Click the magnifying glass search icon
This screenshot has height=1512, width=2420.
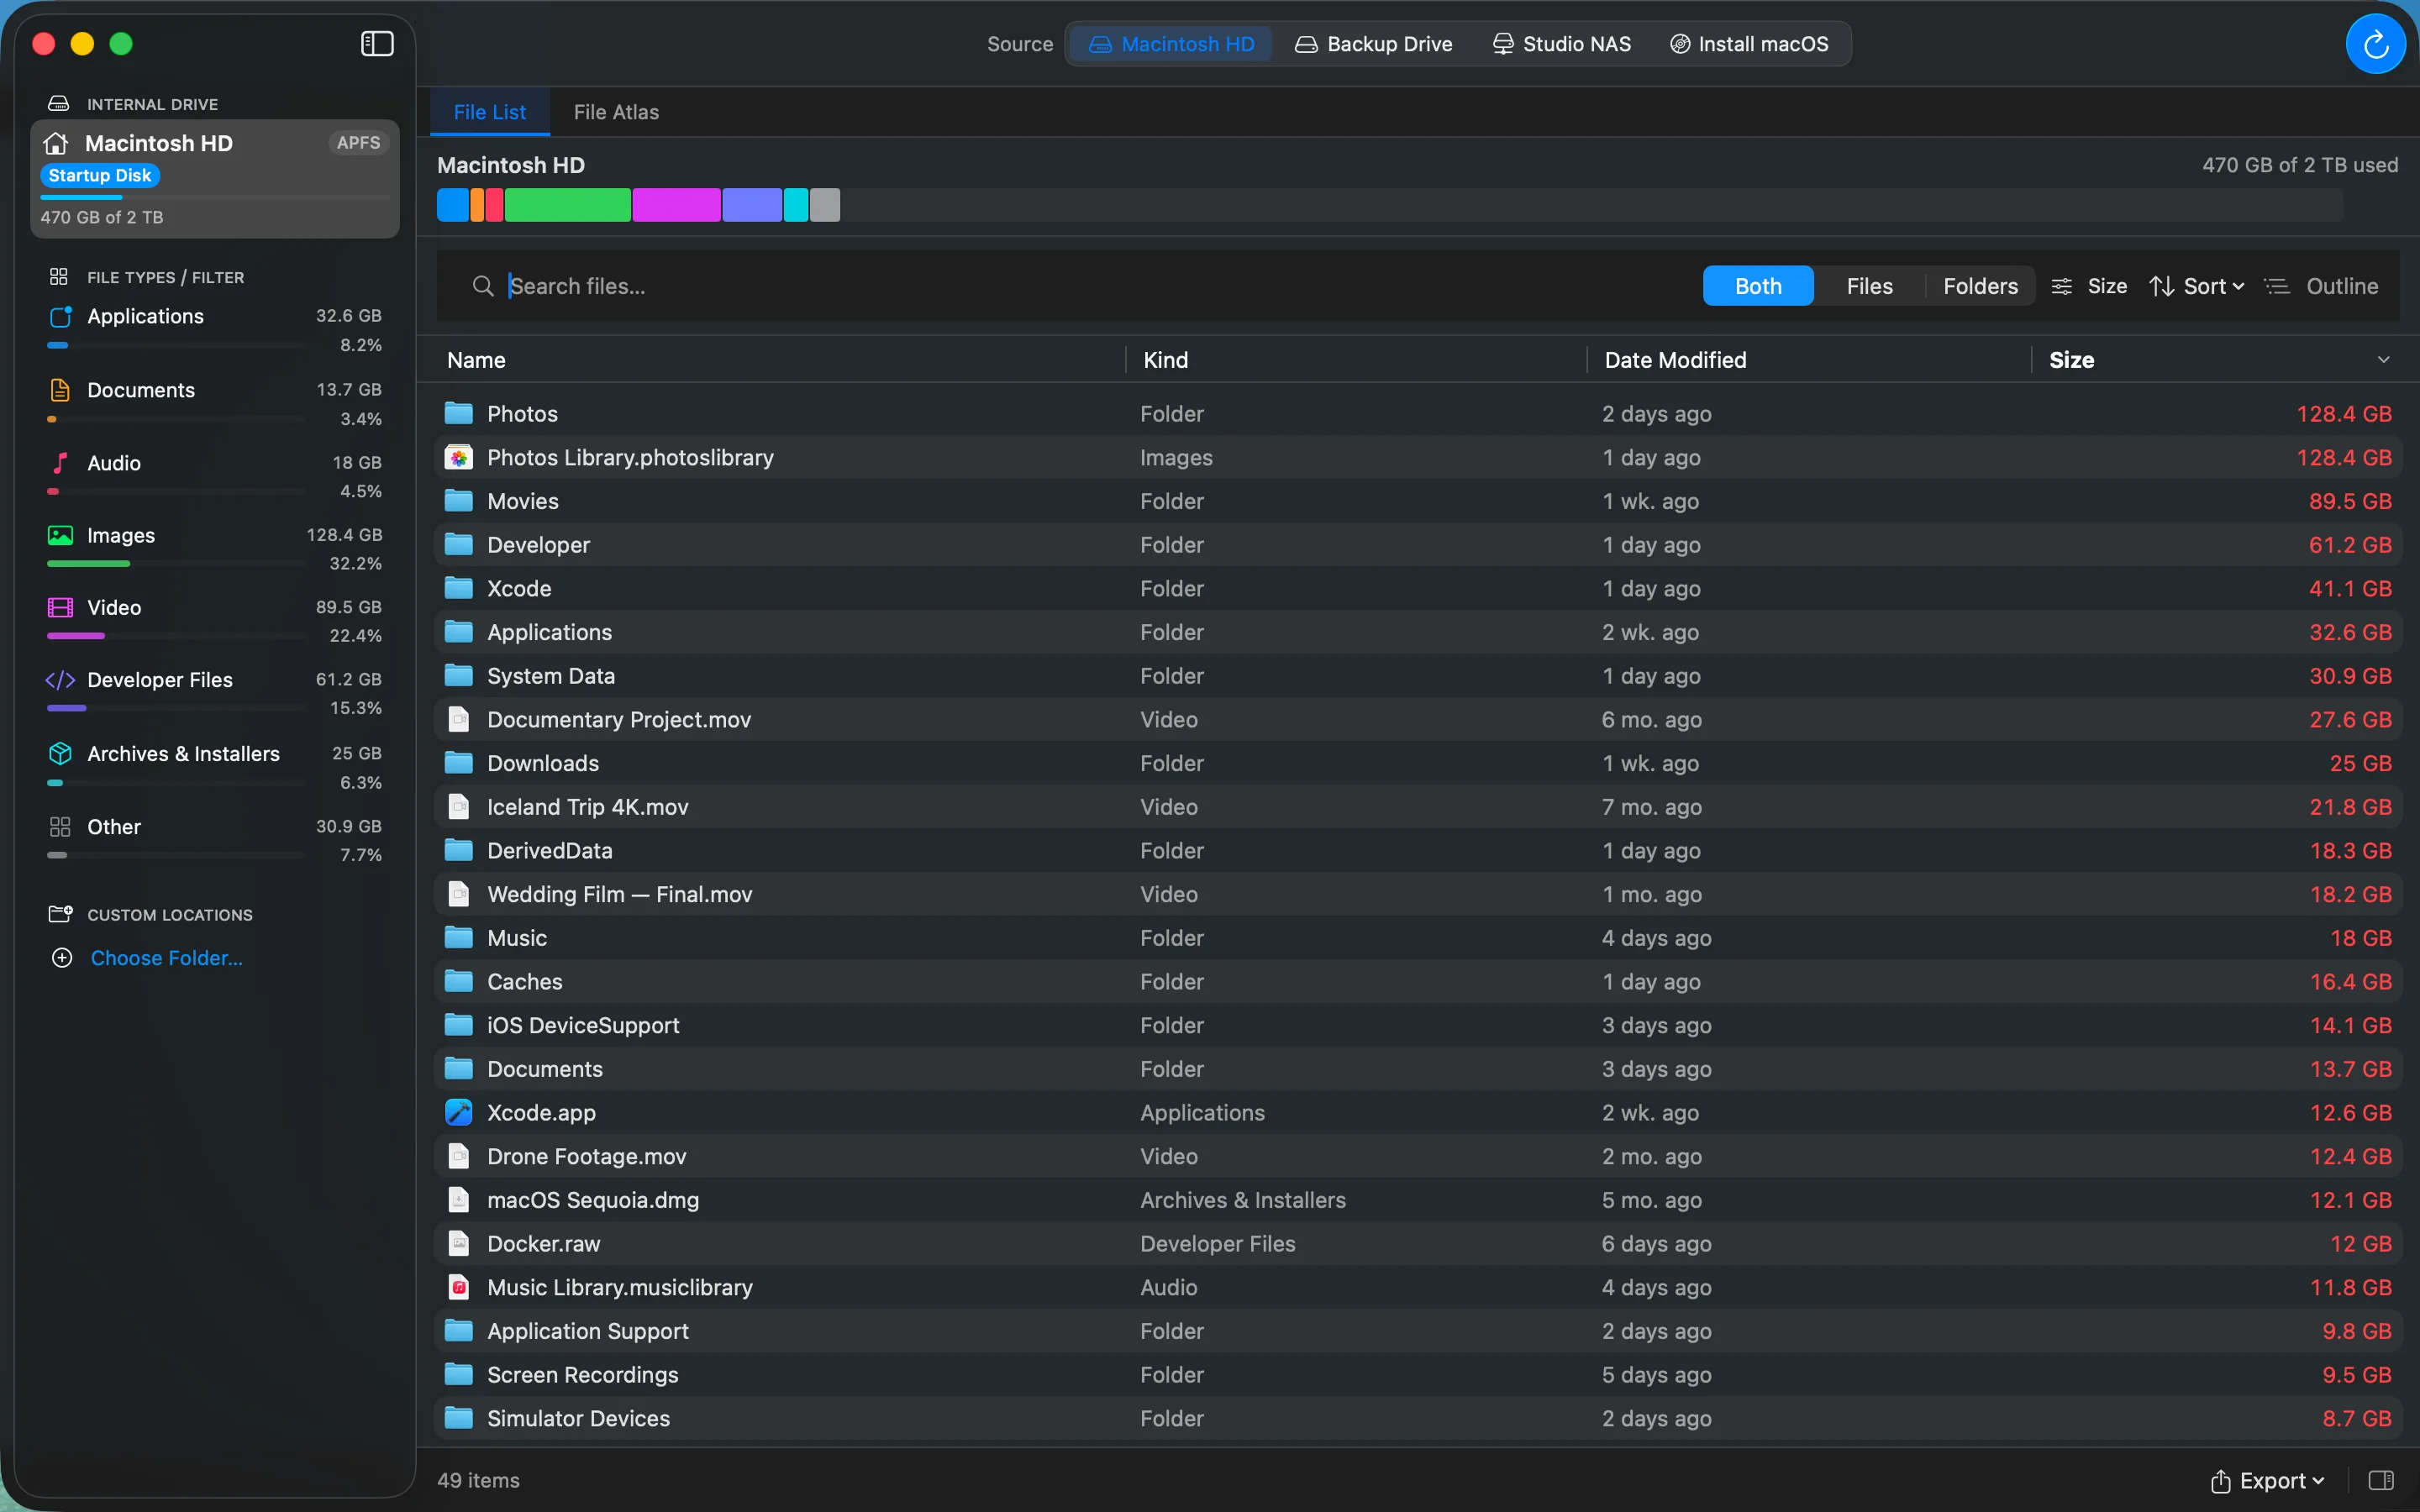[483, 286]
